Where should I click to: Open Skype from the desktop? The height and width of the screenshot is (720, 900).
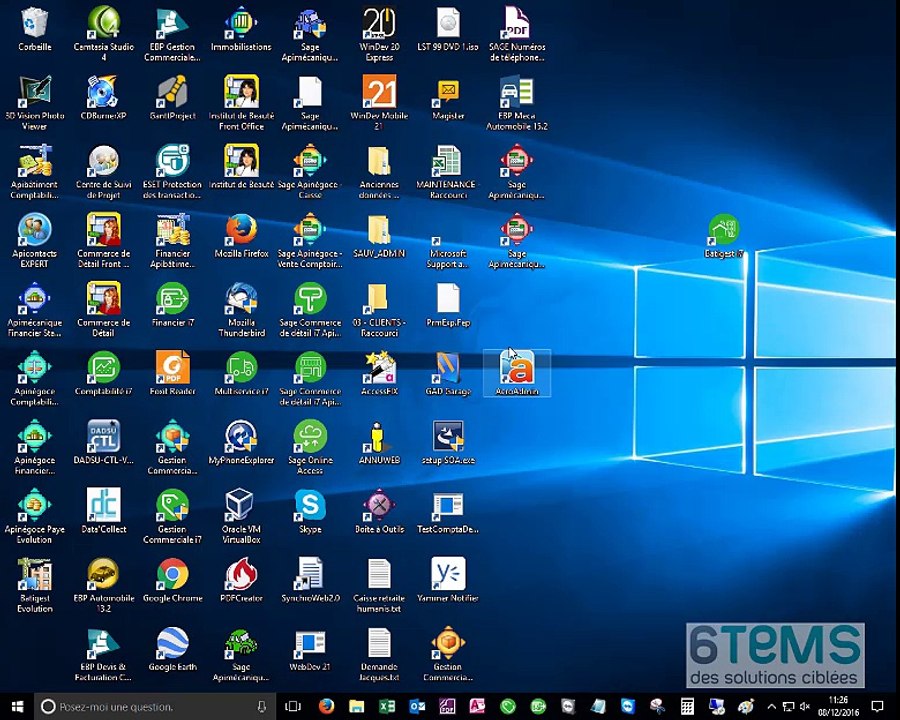click(310, 511)
